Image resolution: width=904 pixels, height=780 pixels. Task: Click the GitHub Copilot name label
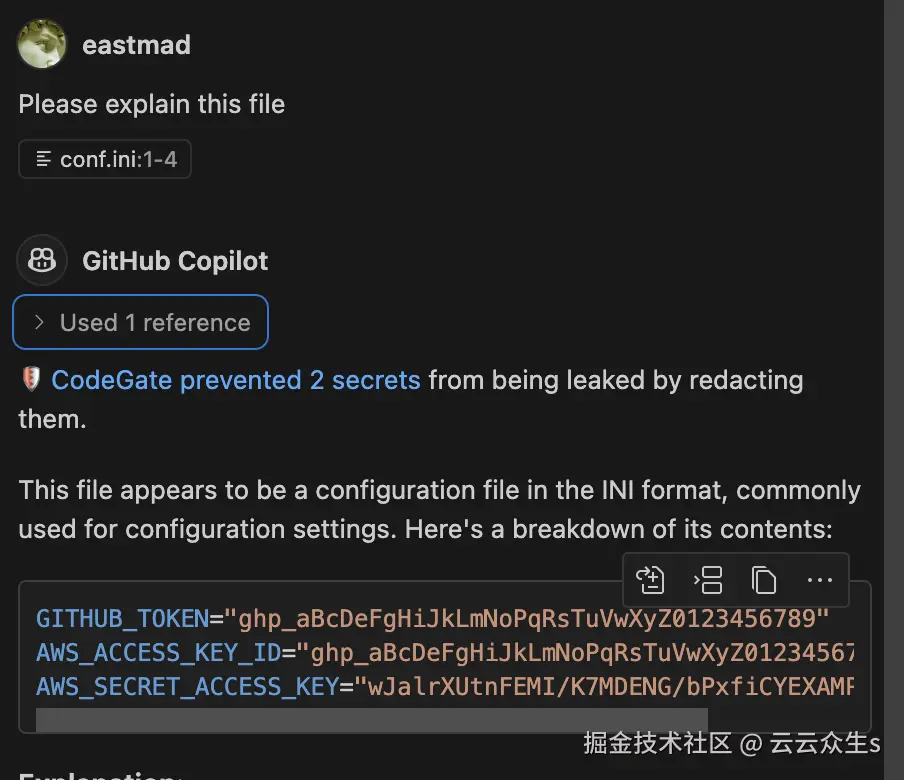click(175, 261)
